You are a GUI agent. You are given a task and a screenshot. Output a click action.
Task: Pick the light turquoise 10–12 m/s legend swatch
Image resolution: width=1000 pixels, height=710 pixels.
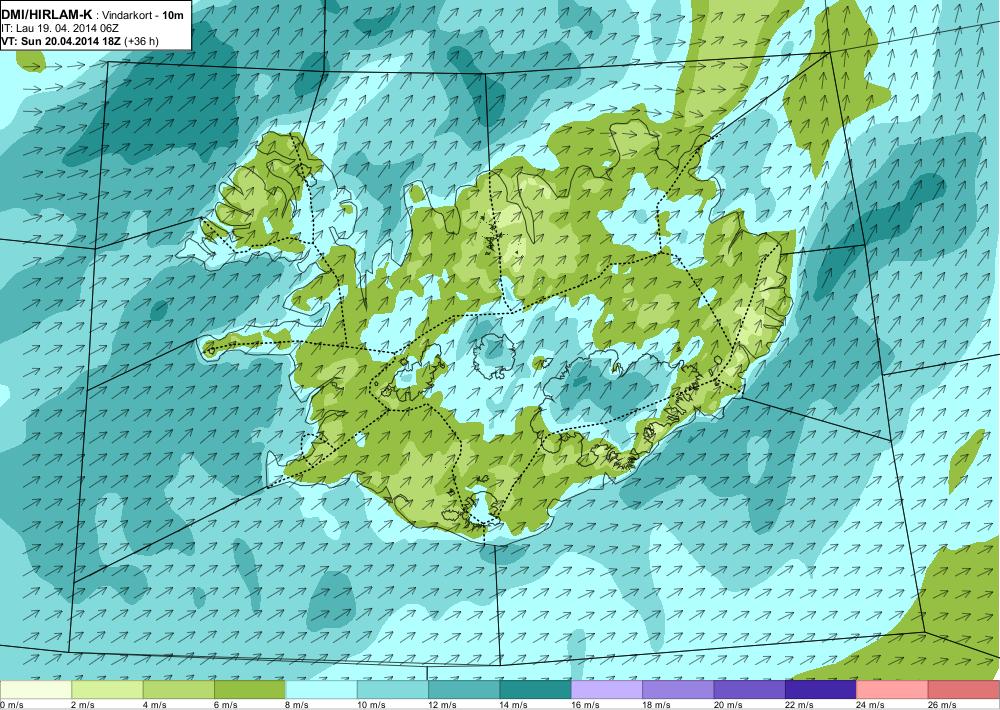point(393,690)
